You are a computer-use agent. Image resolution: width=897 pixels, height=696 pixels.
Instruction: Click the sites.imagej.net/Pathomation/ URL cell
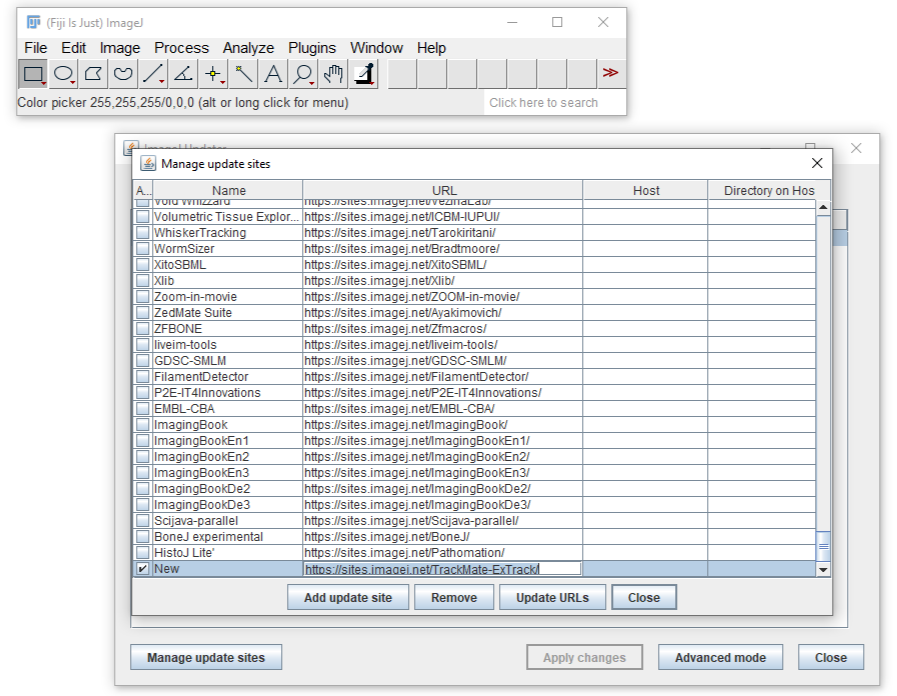tap(443, 553)
